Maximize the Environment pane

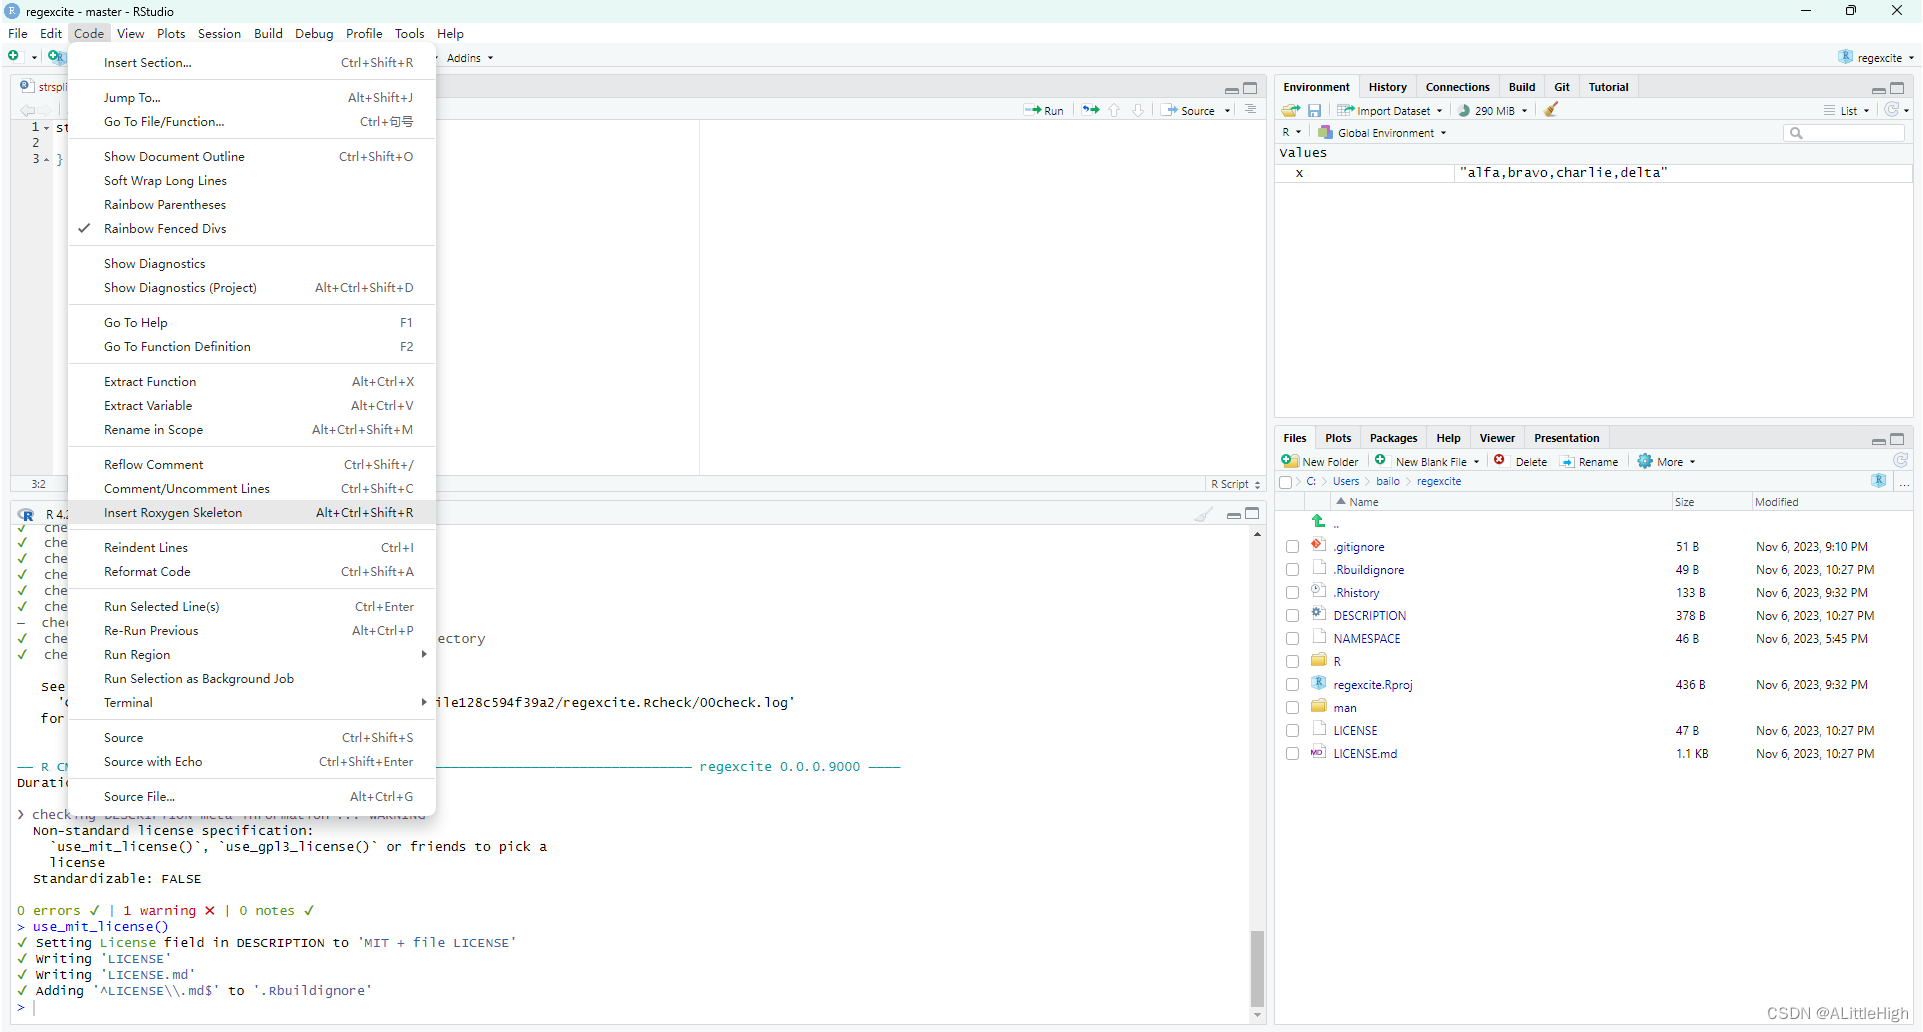point(1897,88)
